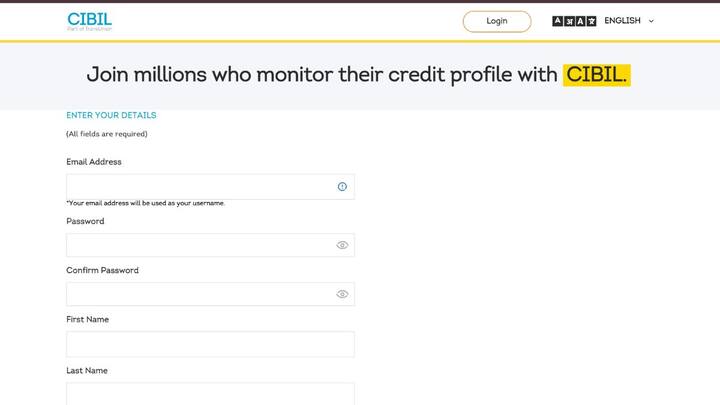720x405 pixels.
Task: Click the highlighted CIBIL word in the headline
Action: [x=596, y=75]
